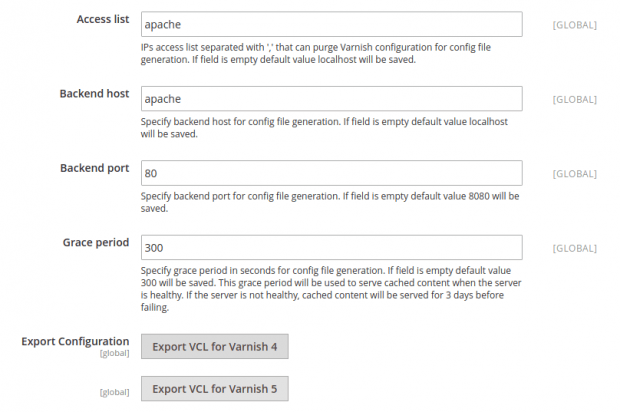Click the global tag under Export Configuration

click(113, 353)
